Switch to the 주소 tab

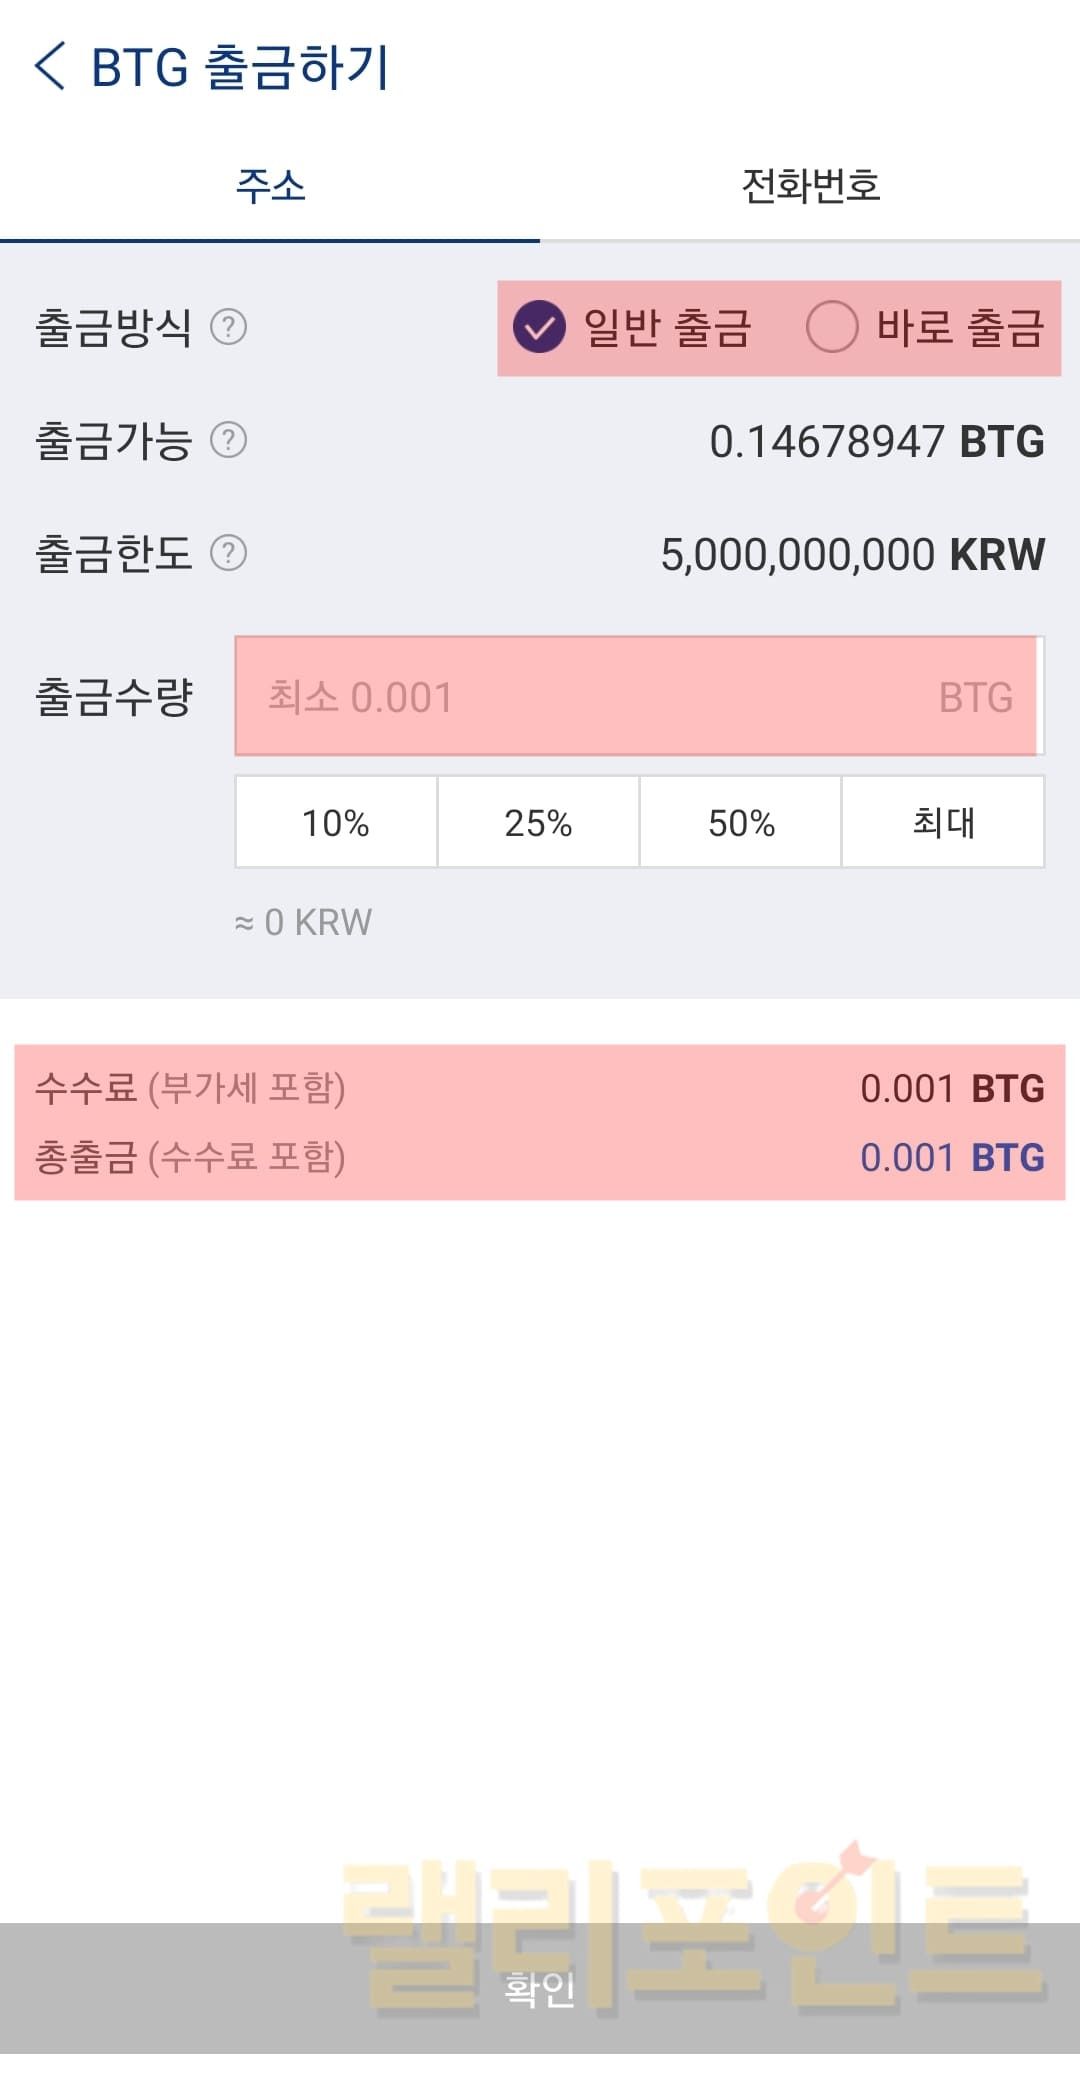coord(270,186)
